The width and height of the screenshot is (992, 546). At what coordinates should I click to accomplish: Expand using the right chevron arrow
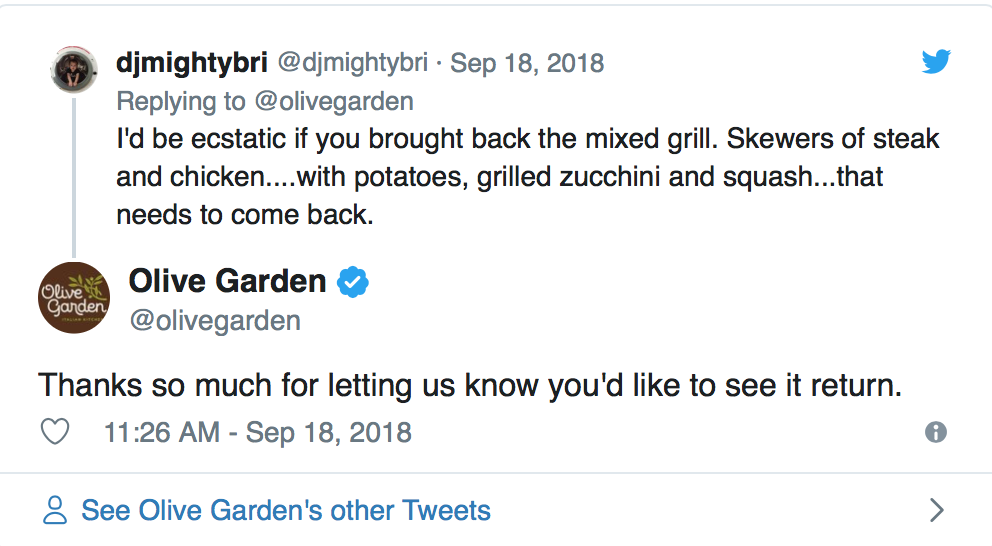point(936,511)
